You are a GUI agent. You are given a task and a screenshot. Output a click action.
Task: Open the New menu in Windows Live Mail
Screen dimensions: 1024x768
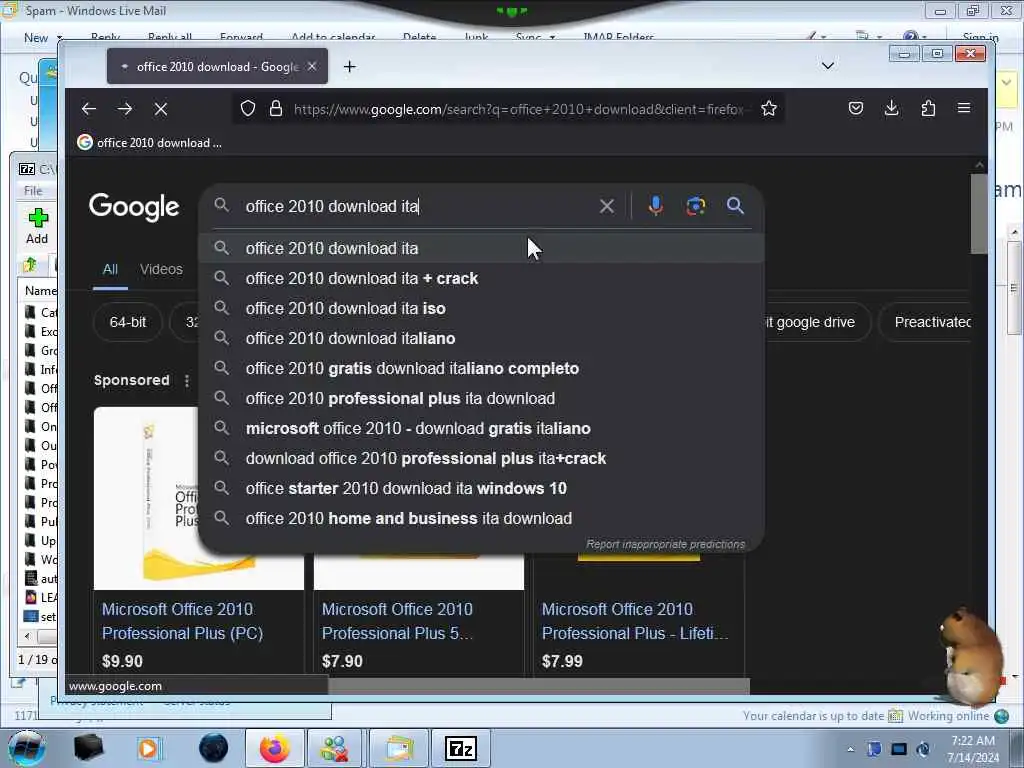tap(43, 38)
